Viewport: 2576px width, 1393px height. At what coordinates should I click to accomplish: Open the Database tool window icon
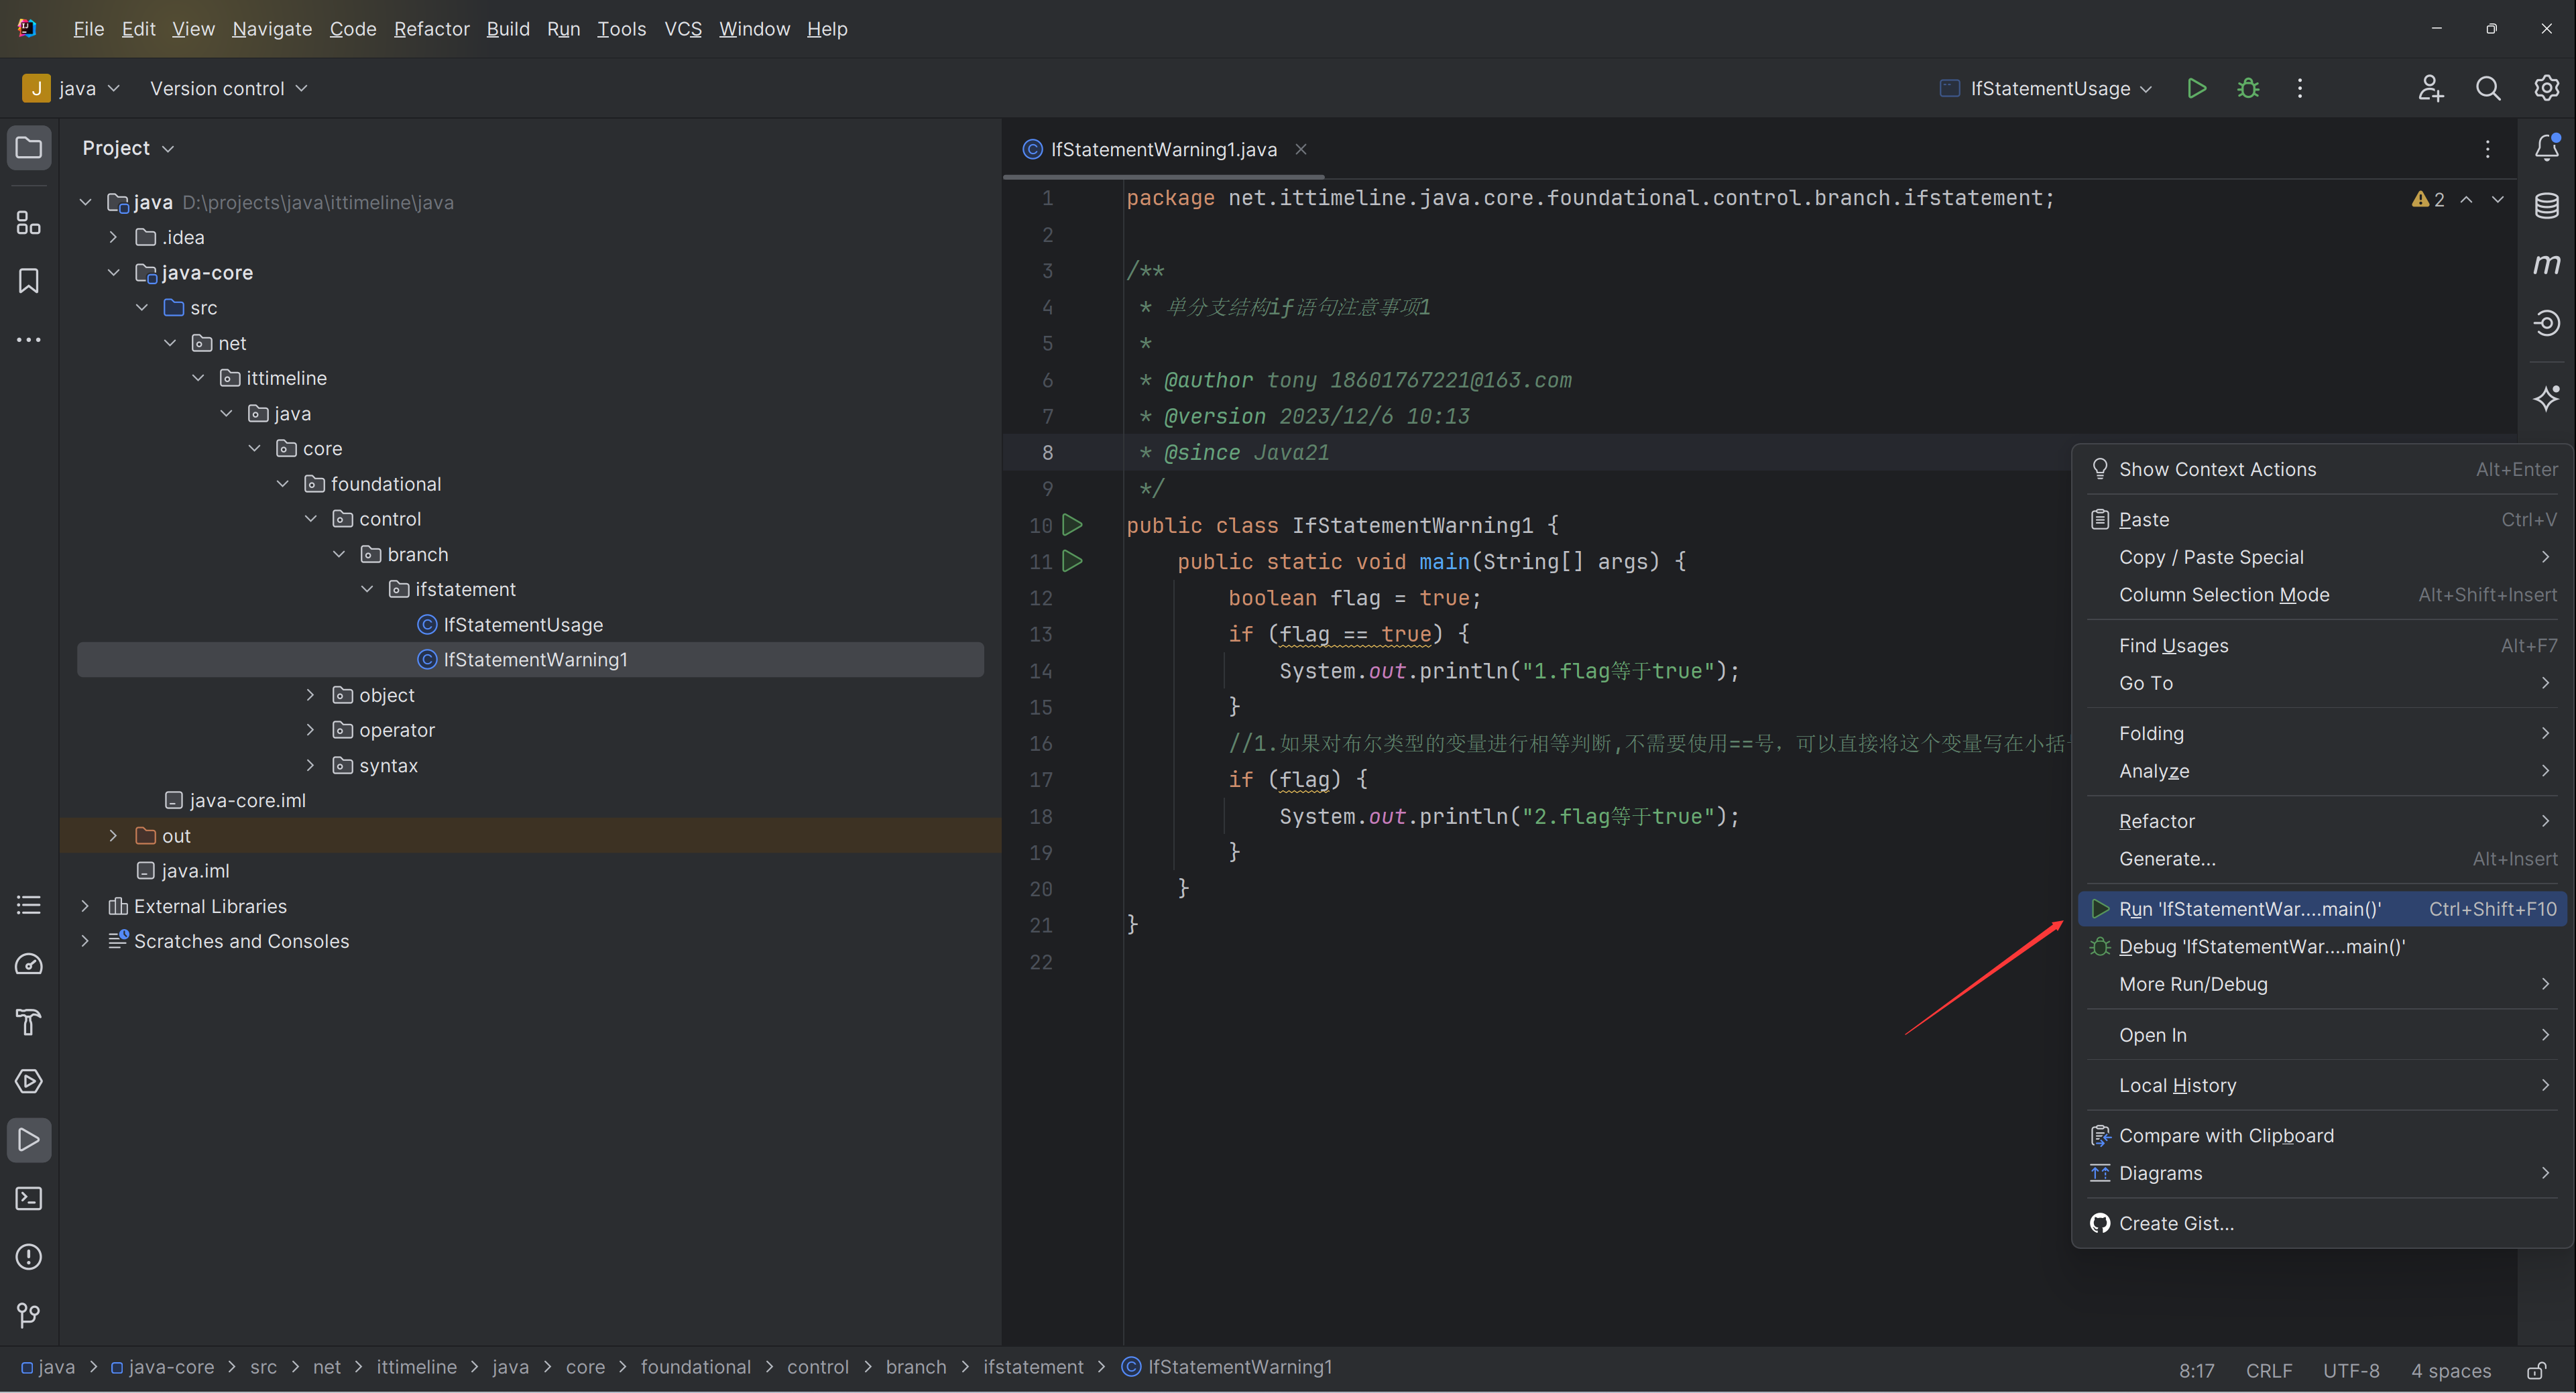[2546, 206]
